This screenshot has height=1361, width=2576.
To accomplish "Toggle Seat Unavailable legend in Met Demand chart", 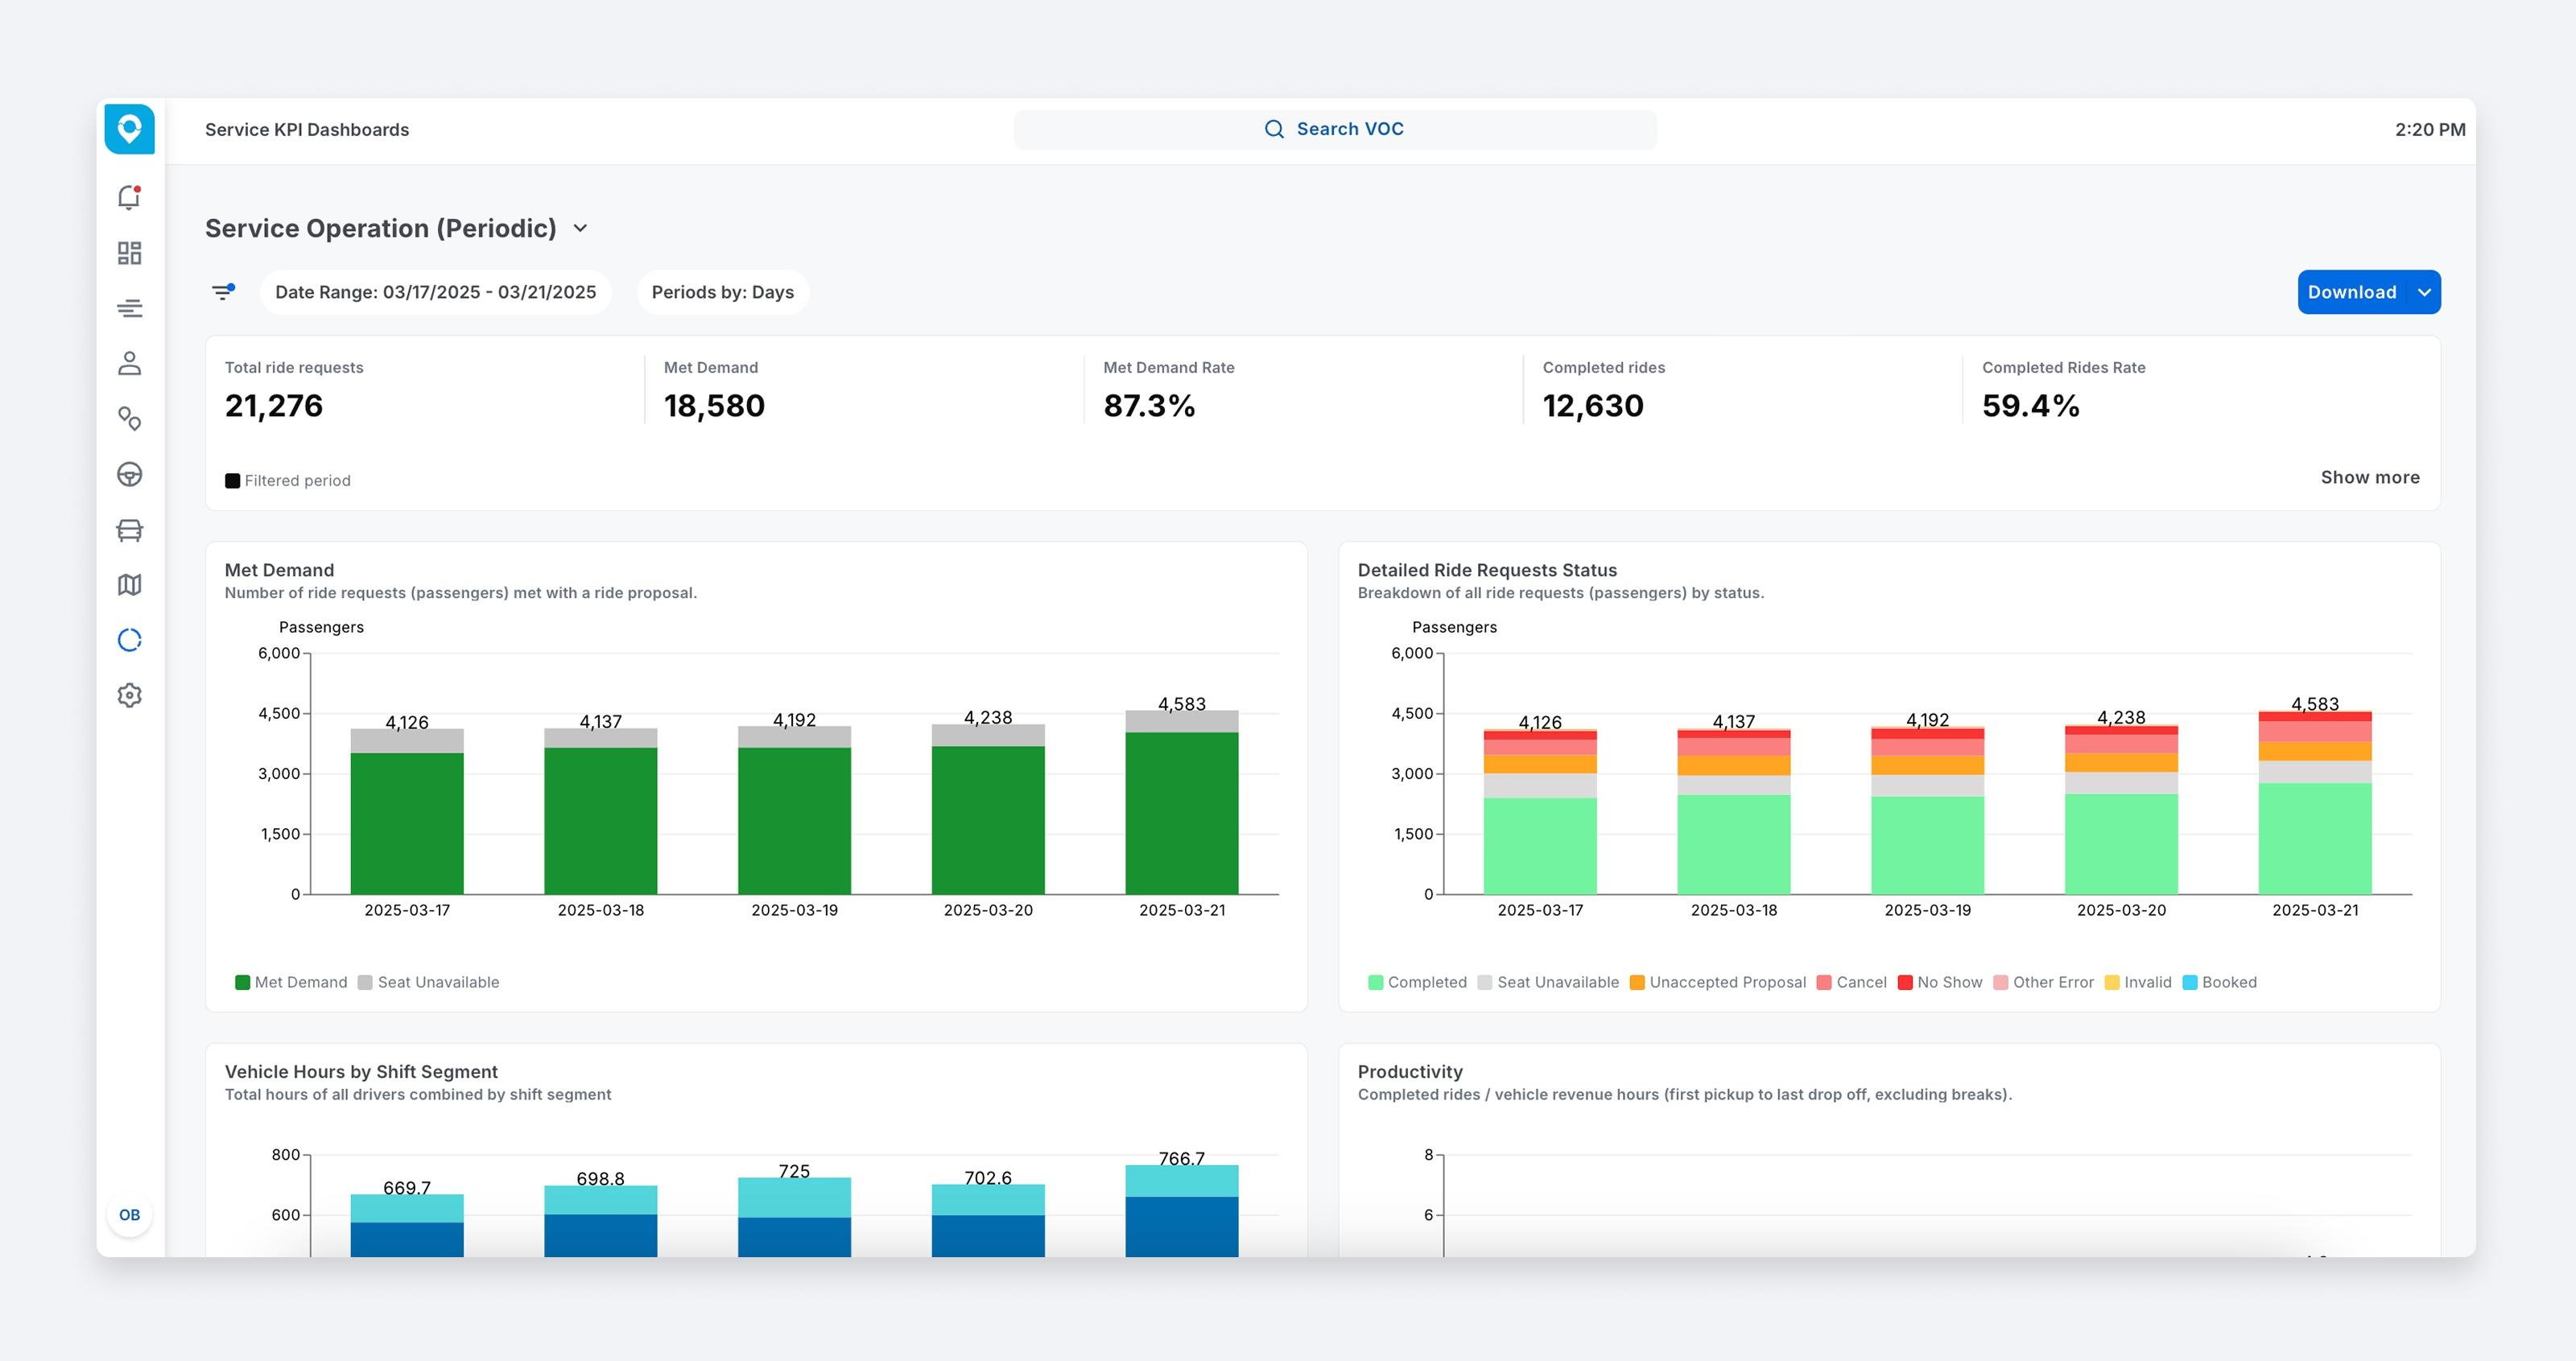I will click(428, 982).
